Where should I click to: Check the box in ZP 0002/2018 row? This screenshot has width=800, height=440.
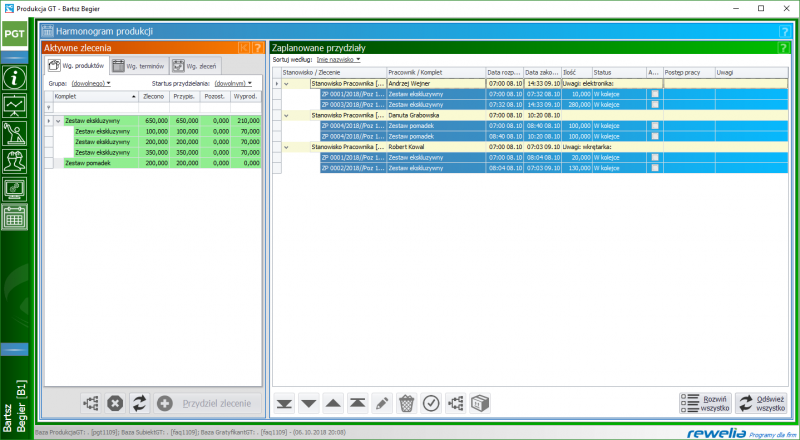tap(655, 167)
